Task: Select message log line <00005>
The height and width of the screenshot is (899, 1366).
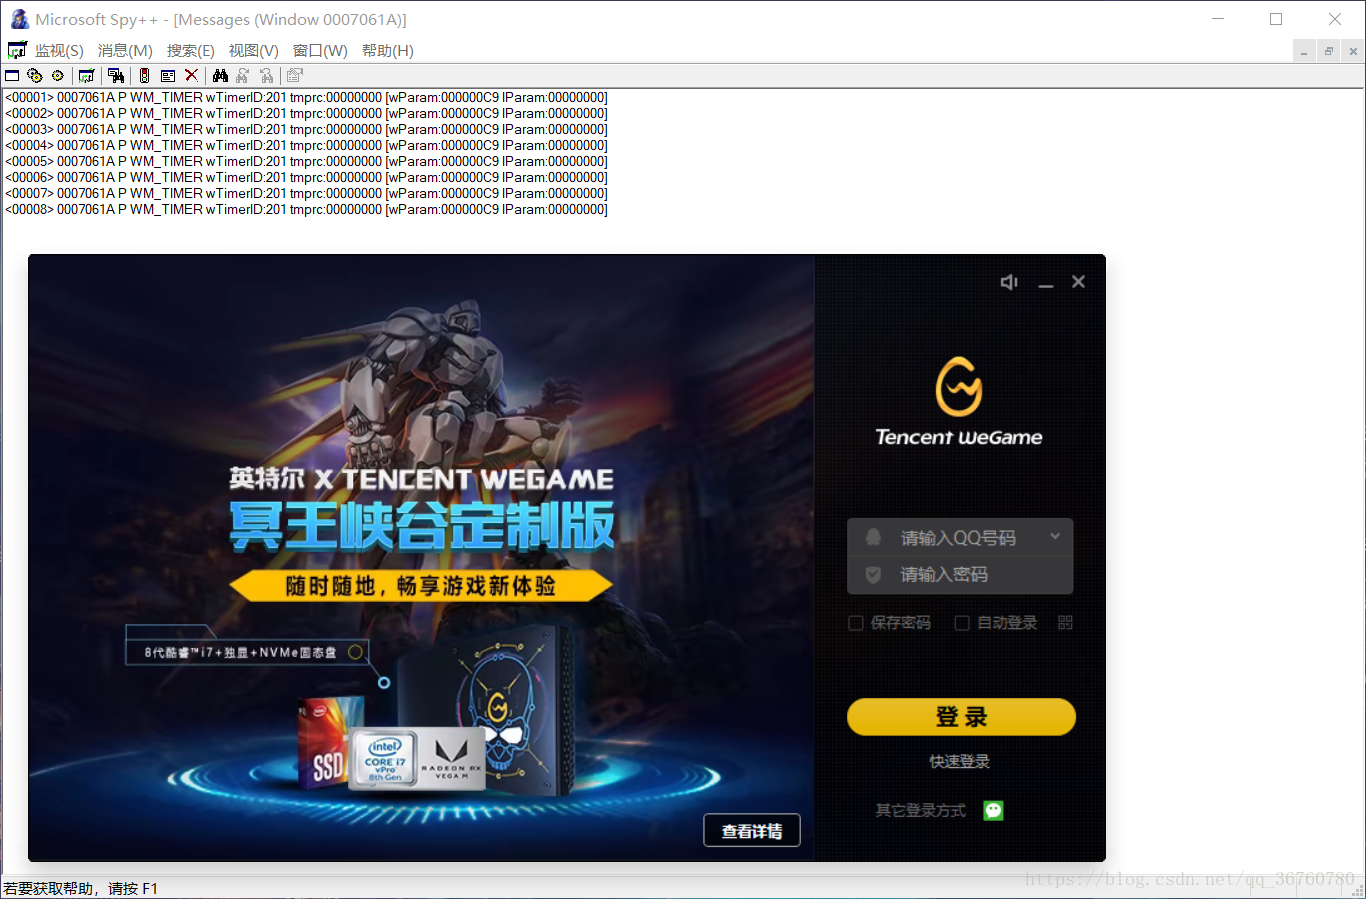Action: pos(306,162)
